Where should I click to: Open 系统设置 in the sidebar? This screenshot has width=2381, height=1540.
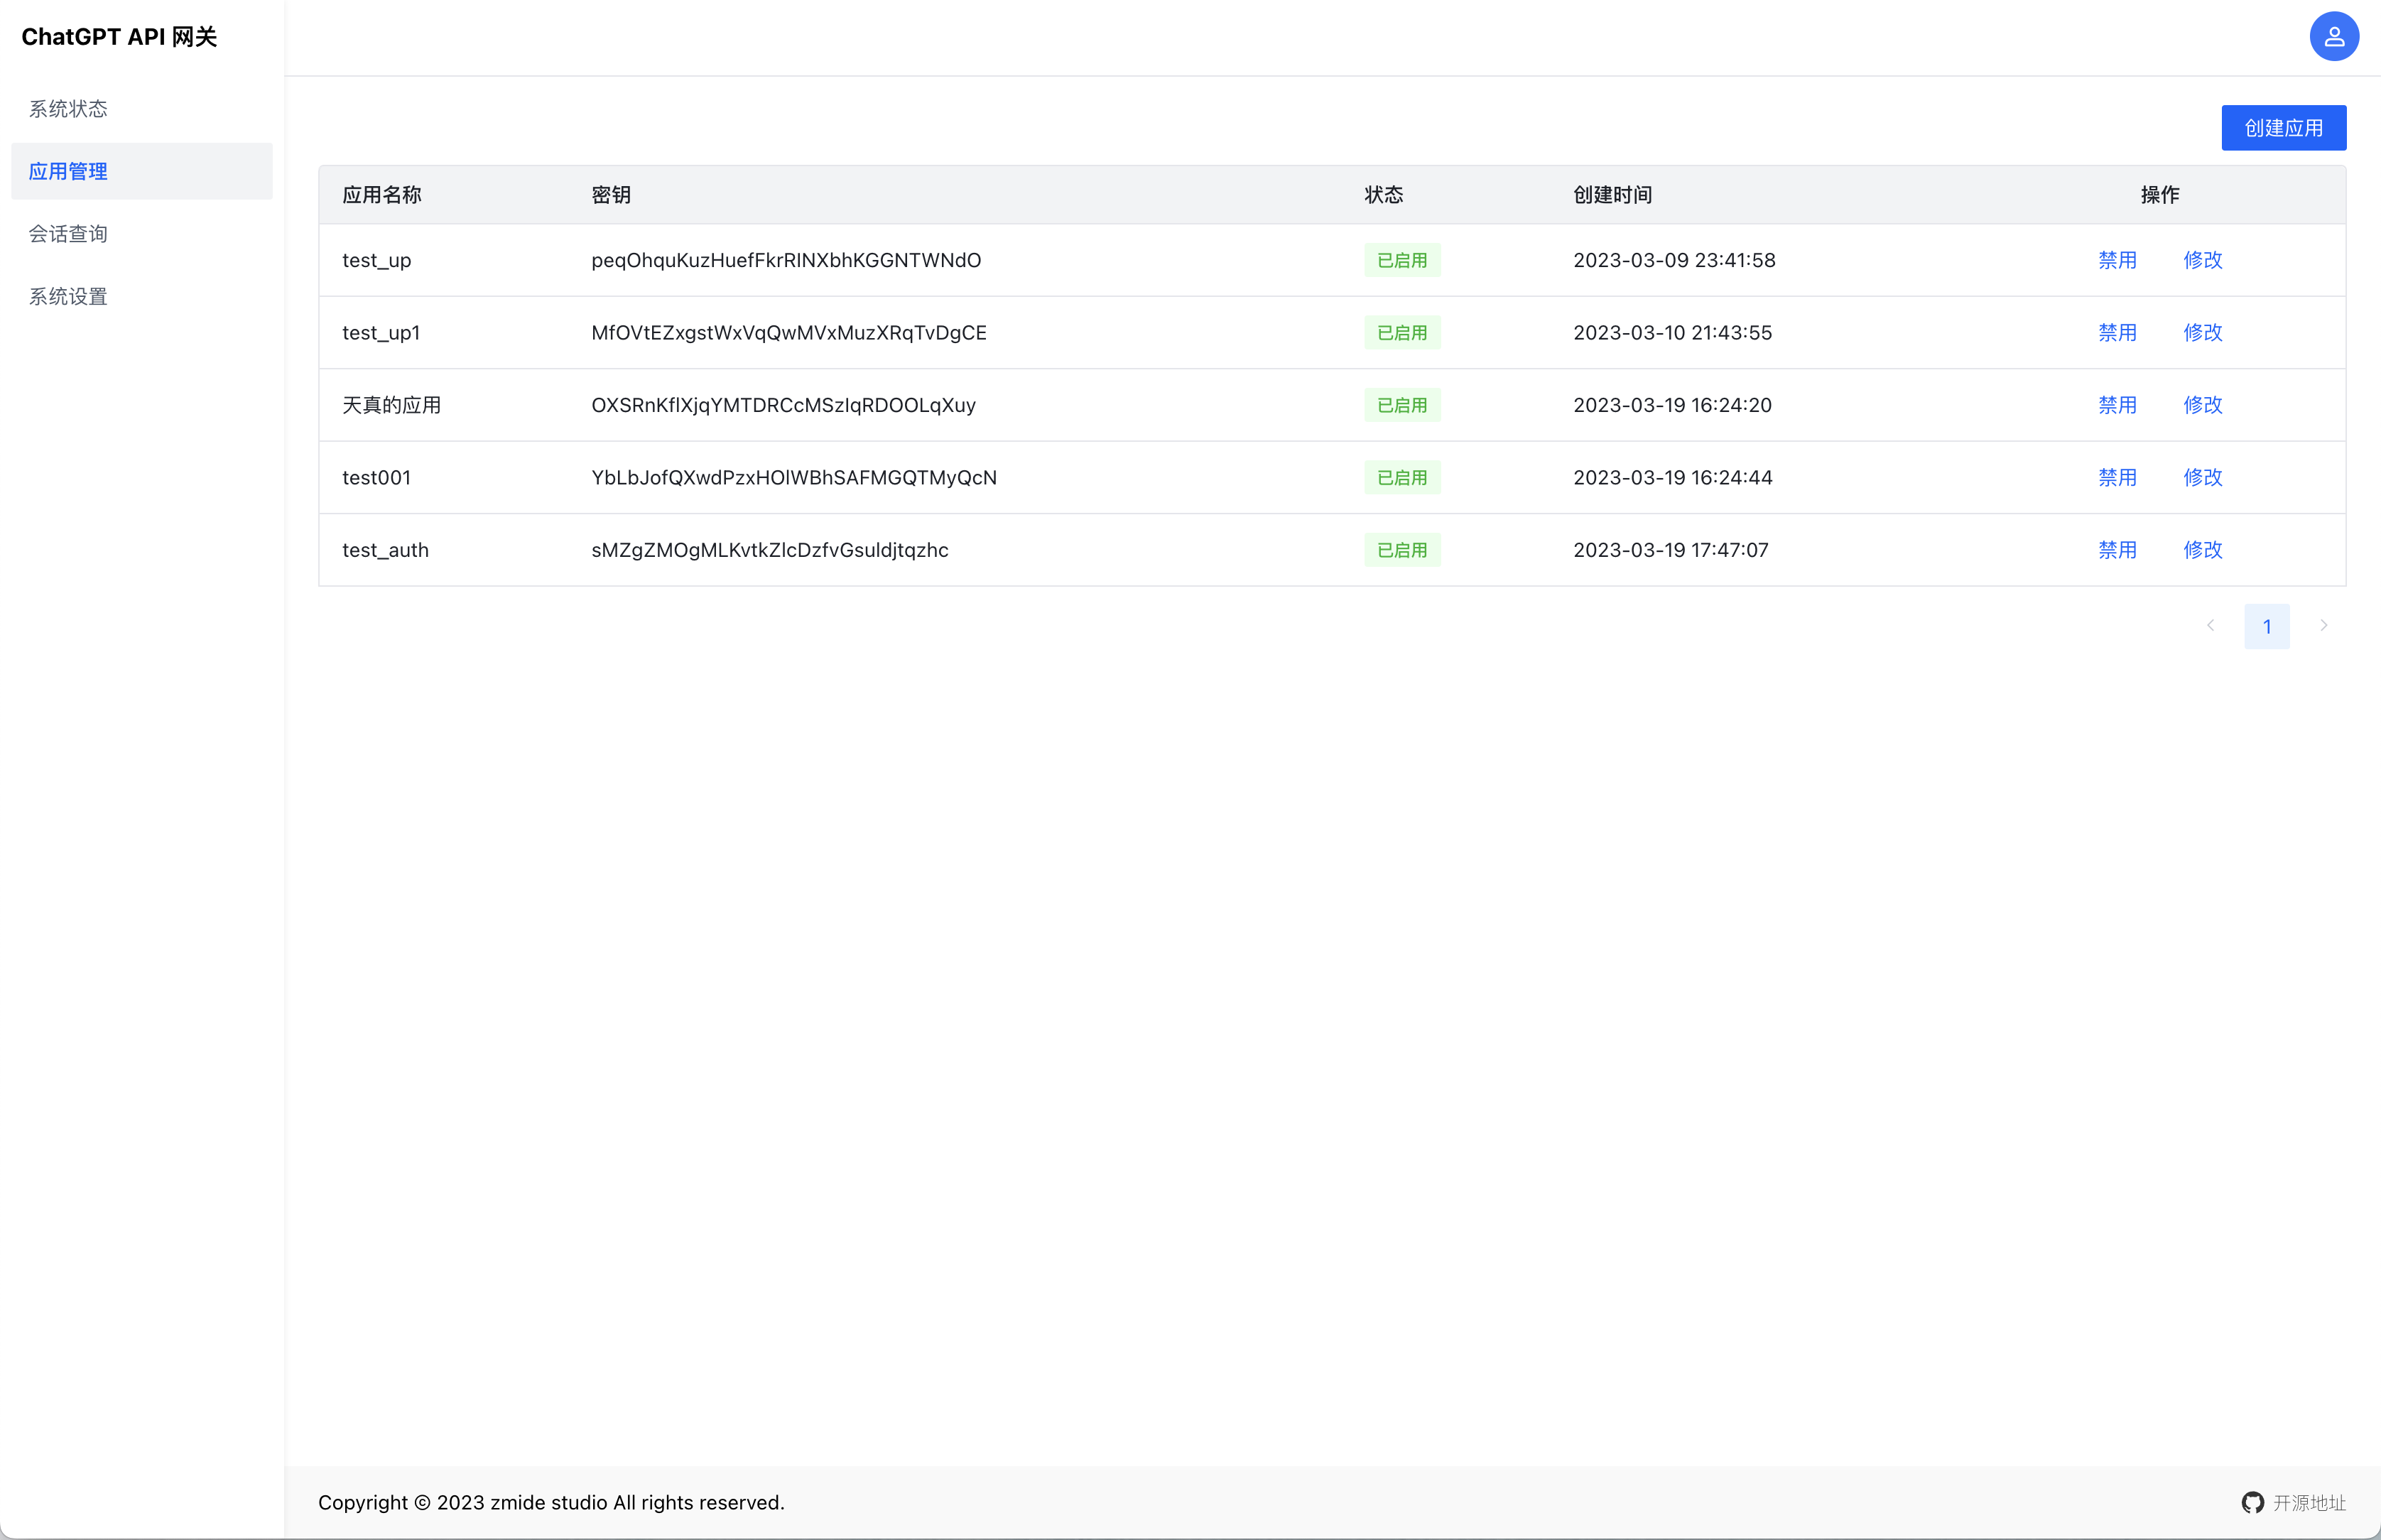[68, 297]
